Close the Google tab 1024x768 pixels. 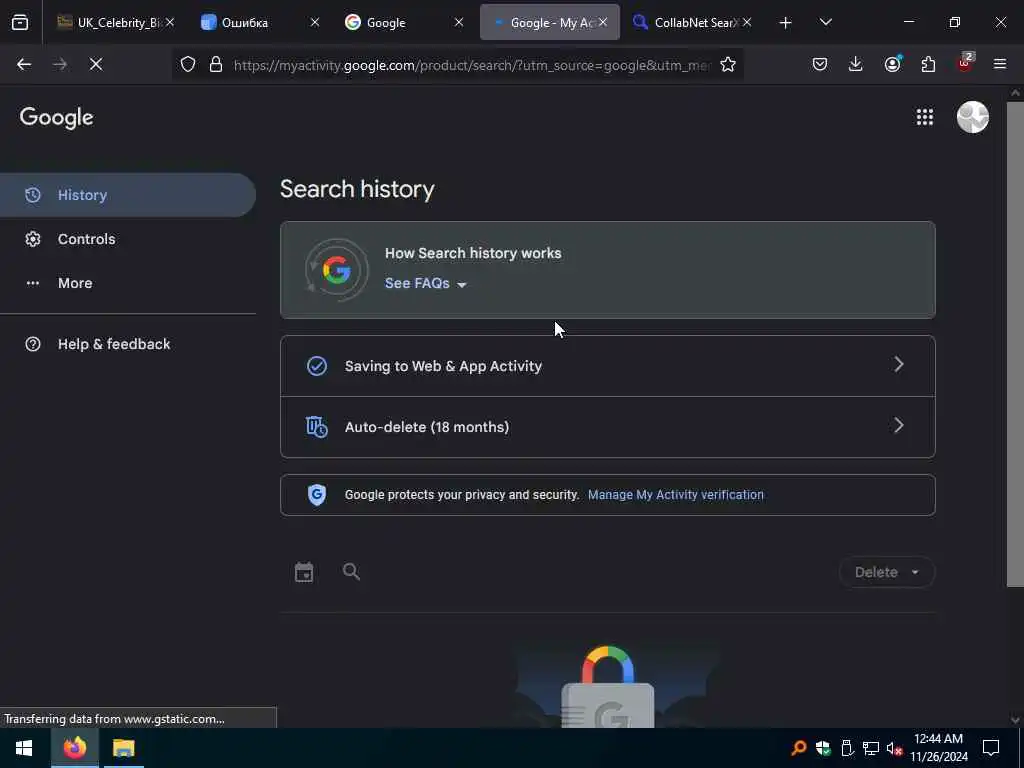click(x=458, y=22)
